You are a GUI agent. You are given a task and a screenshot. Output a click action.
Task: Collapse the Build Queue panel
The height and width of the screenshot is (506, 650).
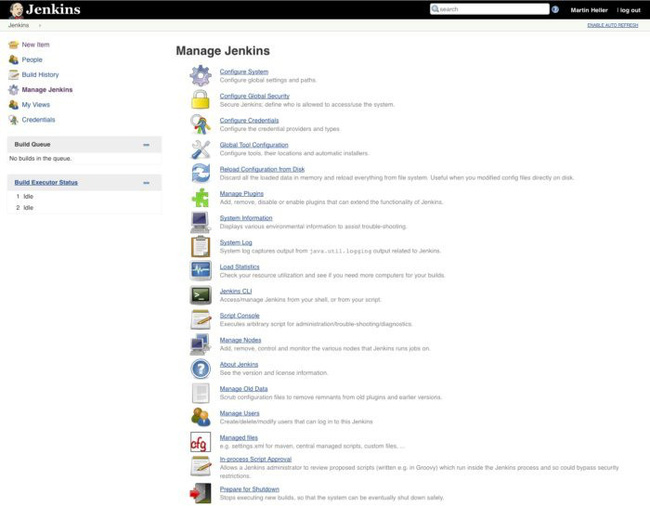[x=146, y=145]
